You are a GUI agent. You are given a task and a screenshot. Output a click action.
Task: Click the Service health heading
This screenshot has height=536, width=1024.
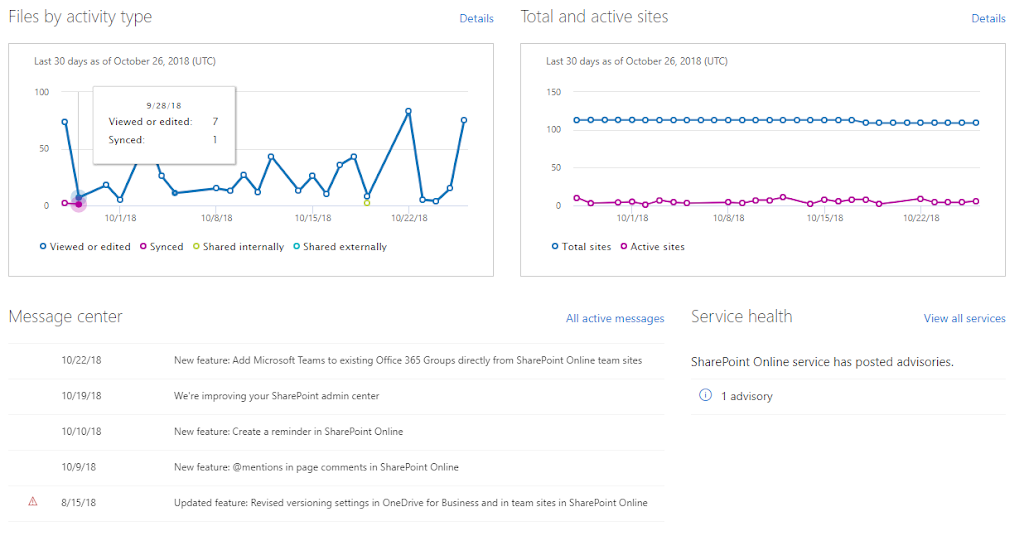(741, 317)
